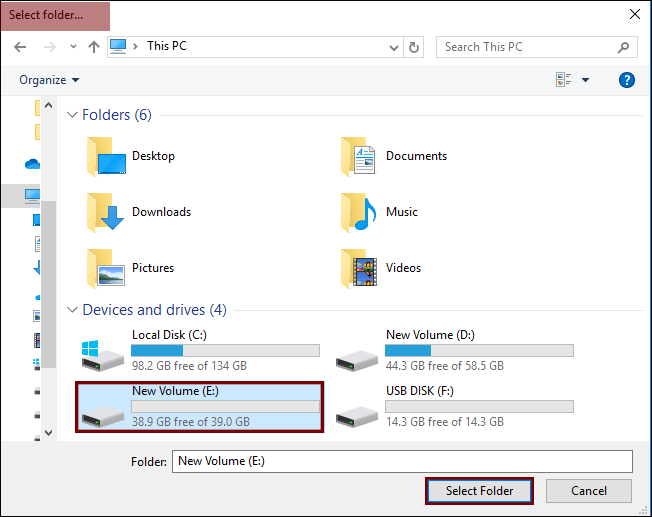Viewport: 652px width, 517px height.
Task: Select the USB DISK (F:) drive
Action: [454, 407]
